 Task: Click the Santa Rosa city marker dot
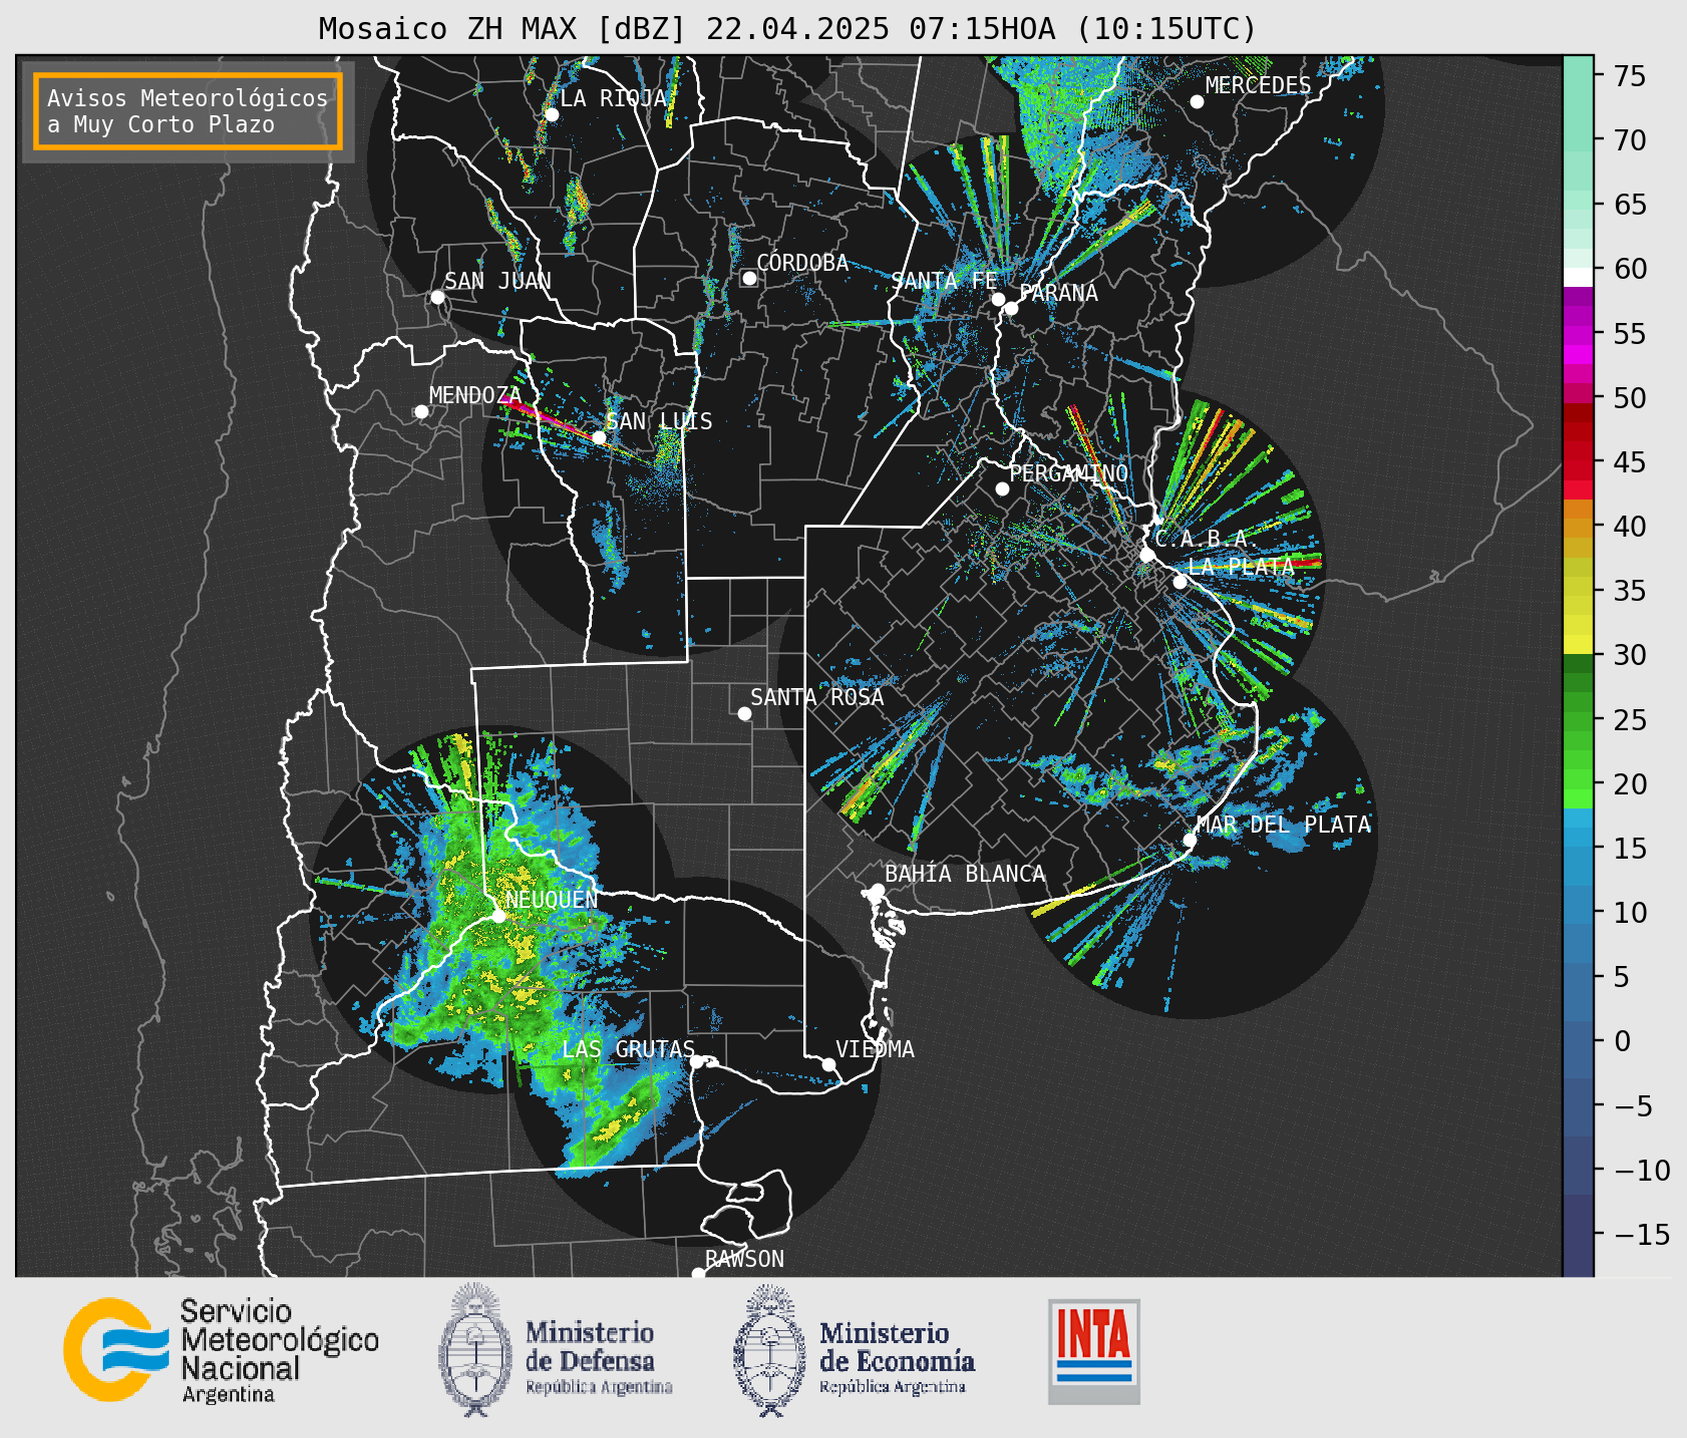point(744,713)
